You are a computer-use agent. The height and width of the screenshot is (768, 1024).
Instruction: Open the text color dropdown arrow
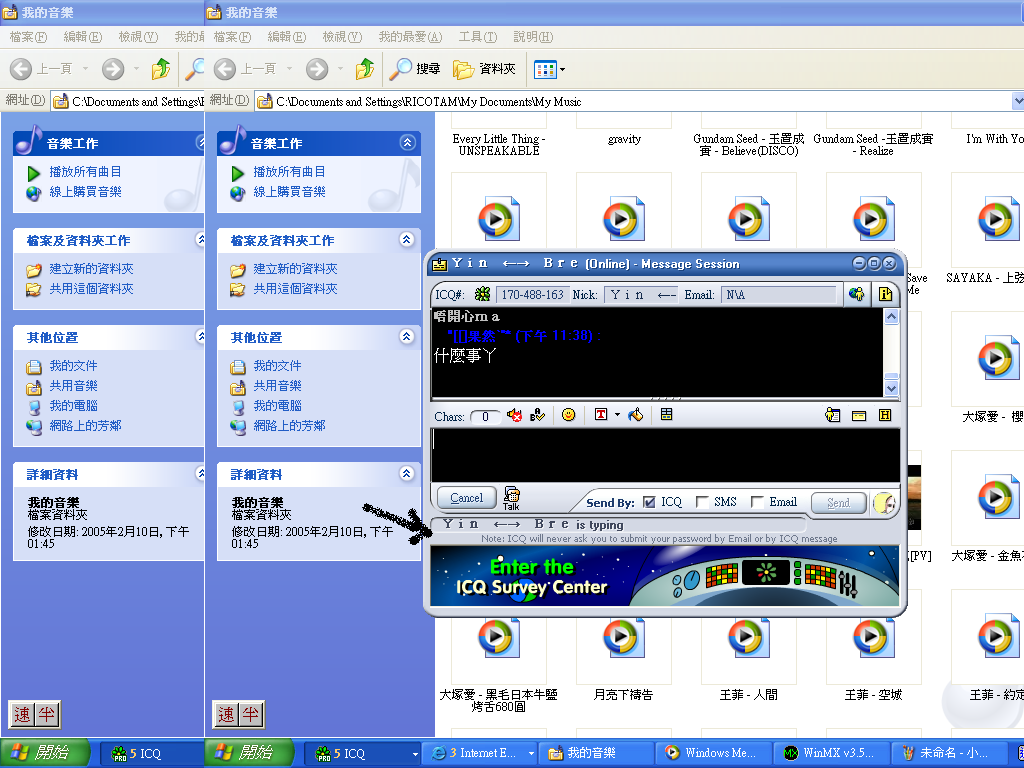click(x=616, y=415)
